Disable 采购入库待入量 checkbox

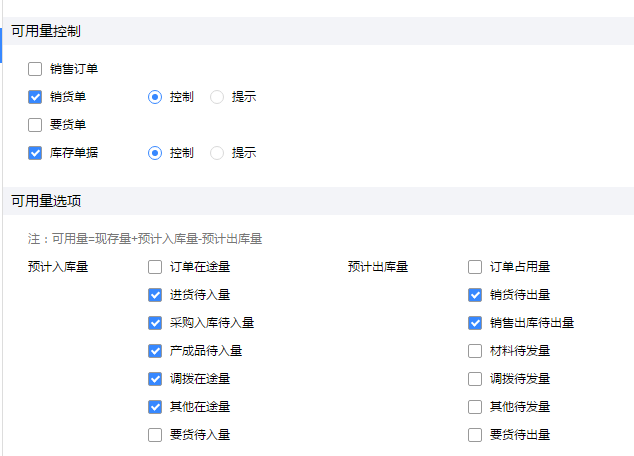coord(155,323)
